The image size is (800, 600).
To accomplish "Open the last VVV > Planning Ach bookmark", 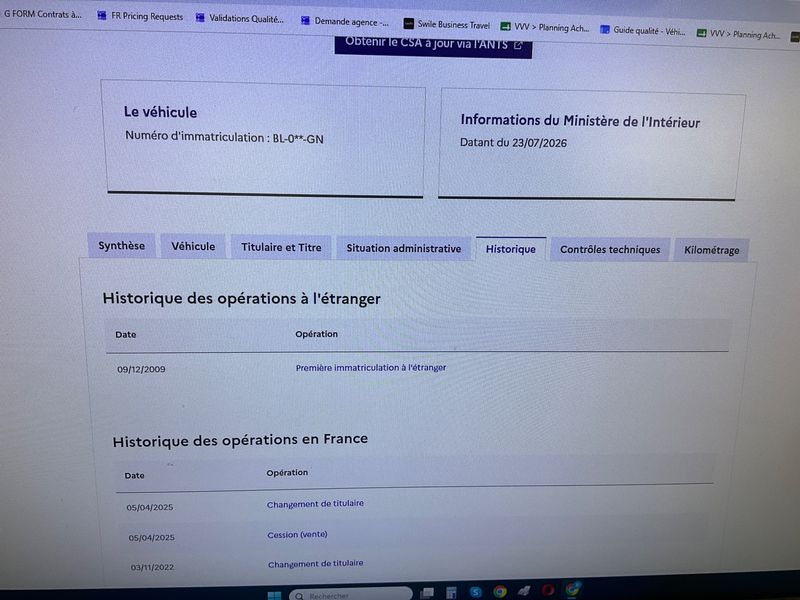I will [738, 34].
